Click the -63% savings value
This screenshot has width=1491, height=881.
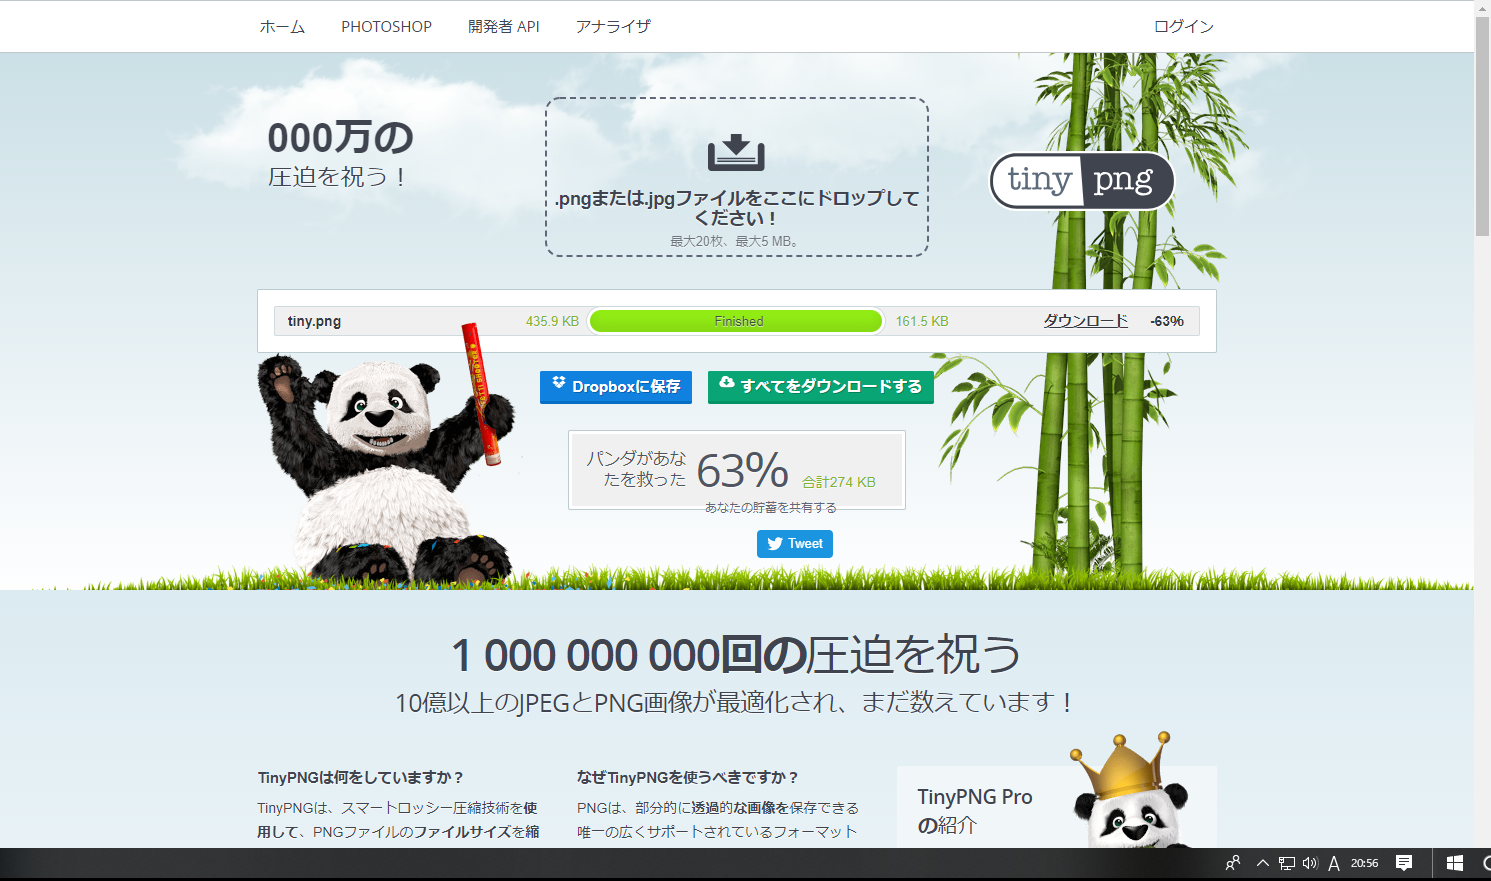pyautogui.click(x=1167, y=321)
